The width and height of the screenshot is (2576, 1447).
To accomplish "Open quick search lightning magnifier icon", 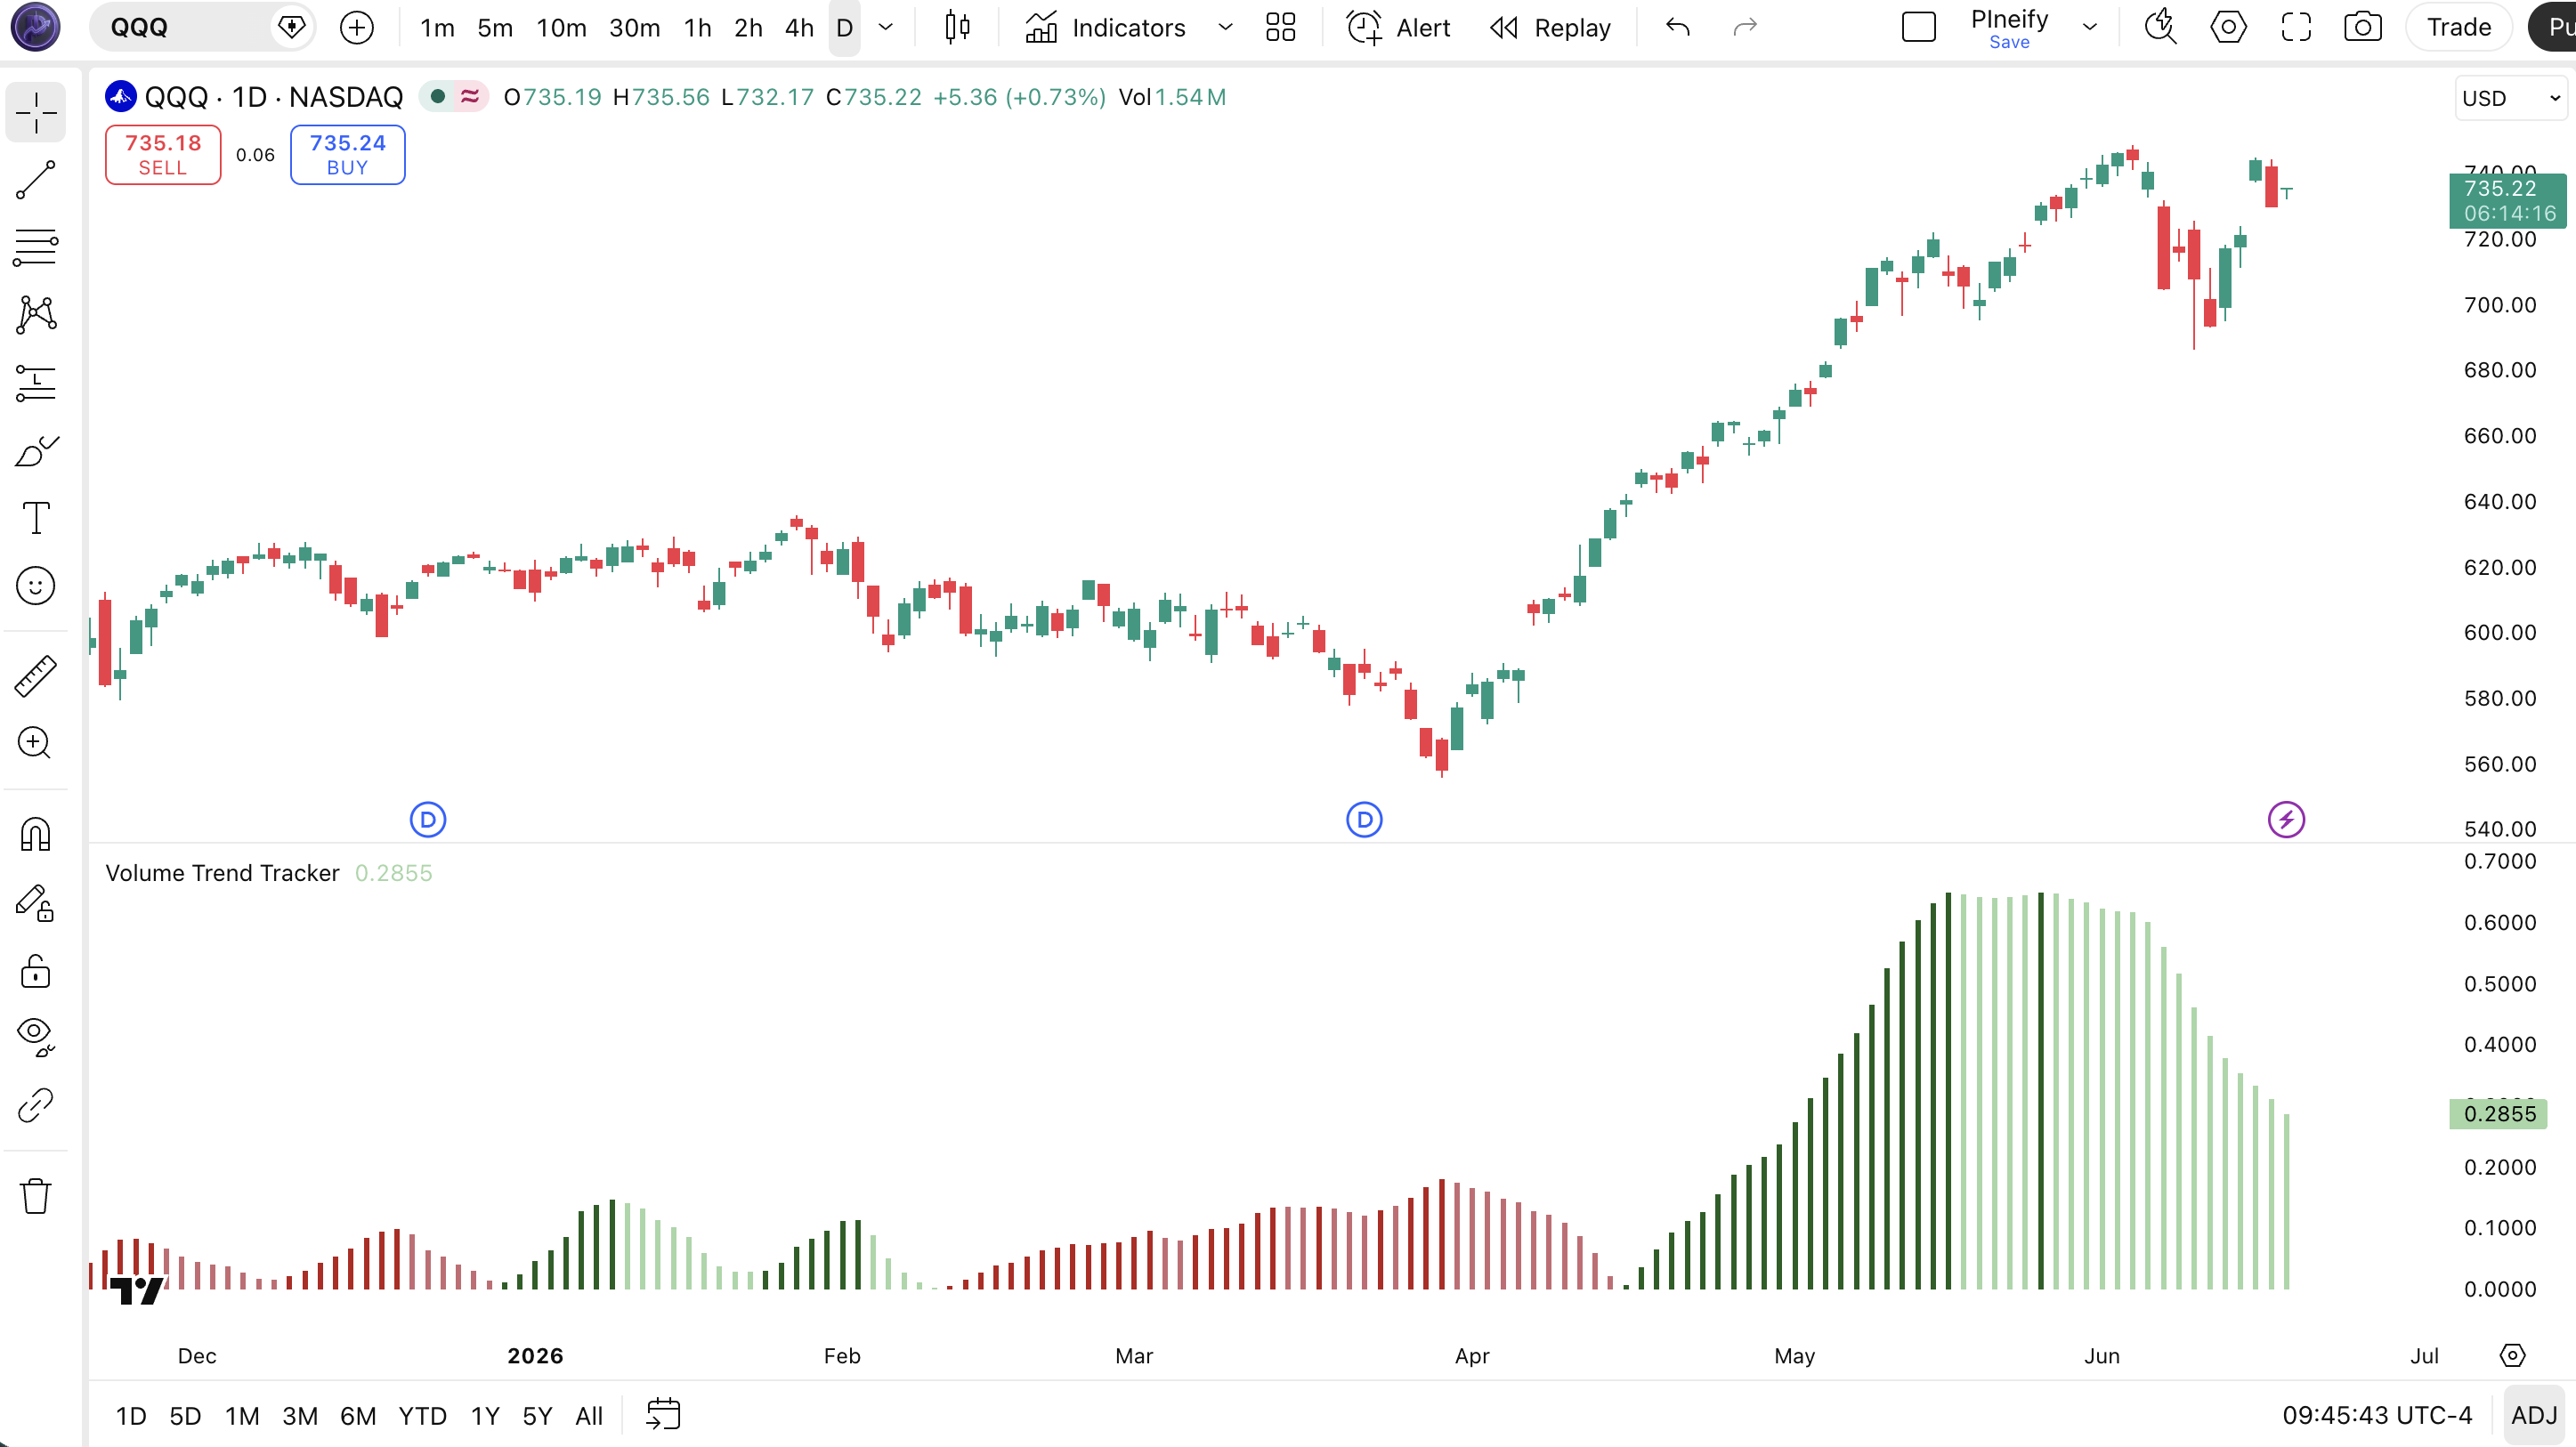I will tap(2161, 27).
